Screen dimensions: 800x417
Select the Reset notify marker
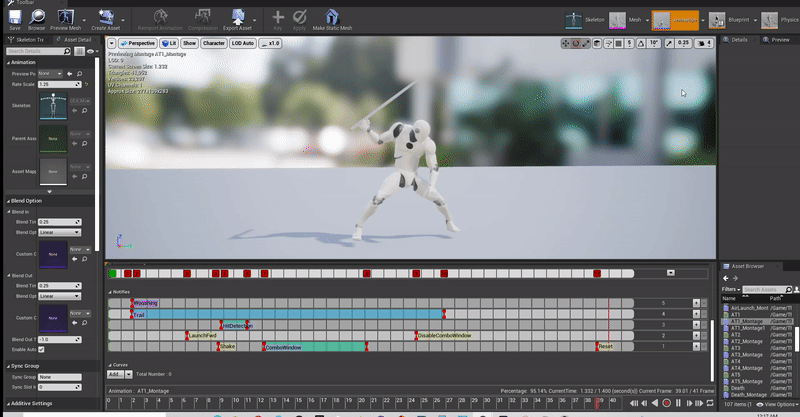pyautogui.click(x=605, y=347)
